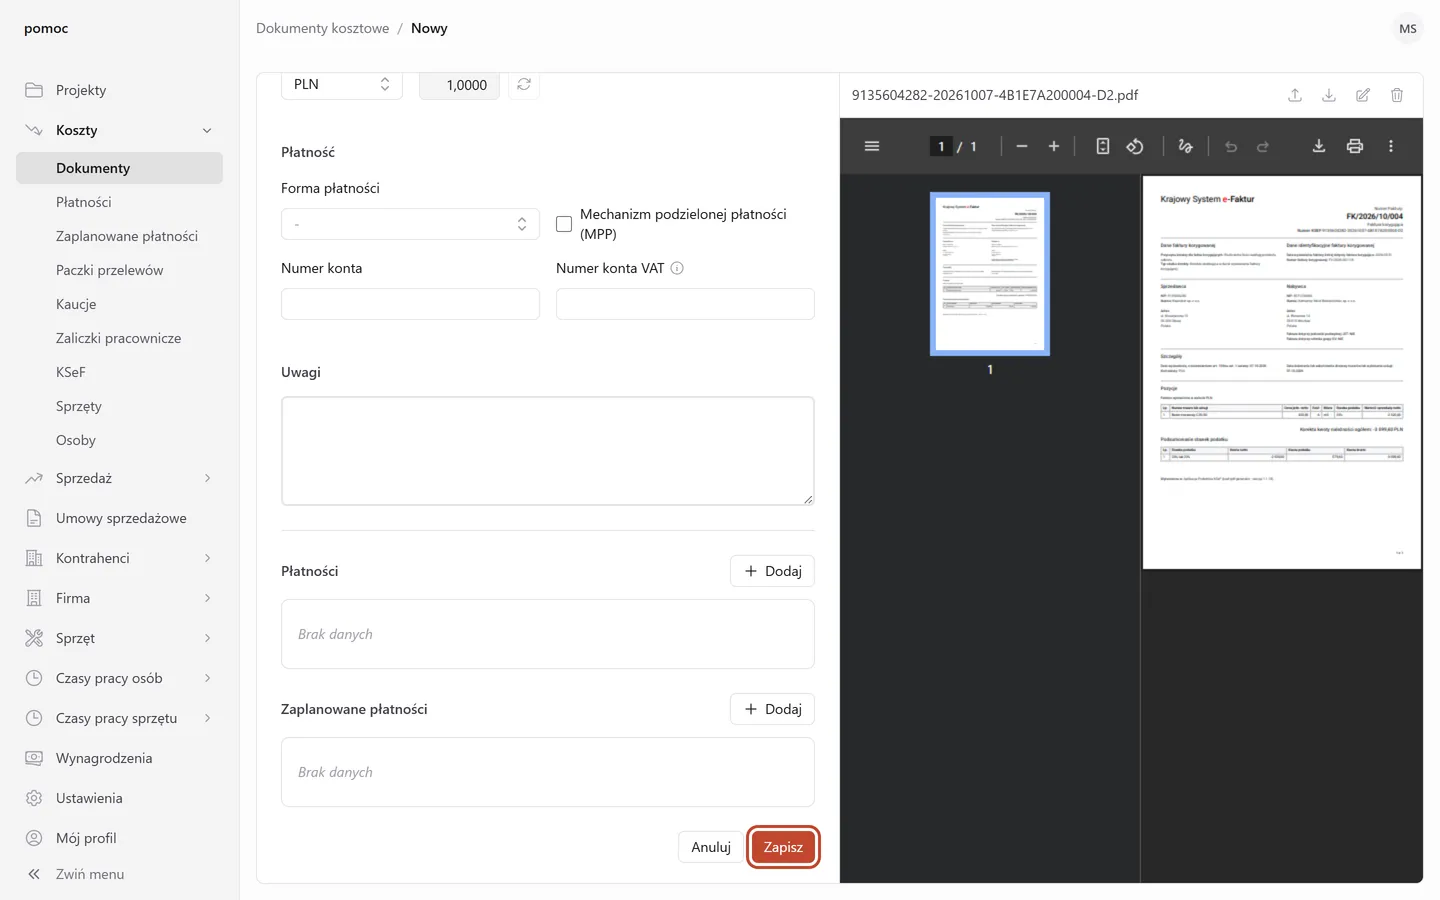Open the PLN currency dropdown
Screen dimensions: 1440x900
click(x=342, y=85)
